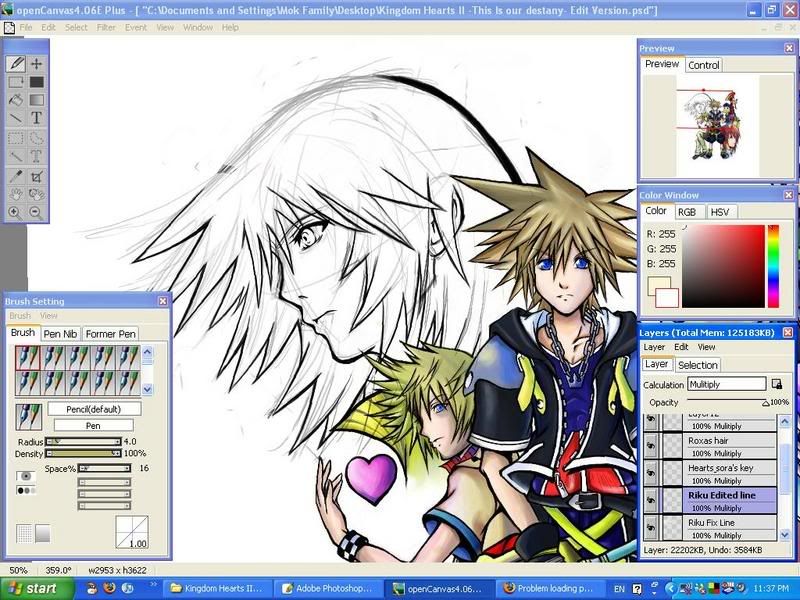Select the Pen drawing tool in toolbox
Image resolution: width=800 pixels, height=600 pixels.
pos(16,64)
